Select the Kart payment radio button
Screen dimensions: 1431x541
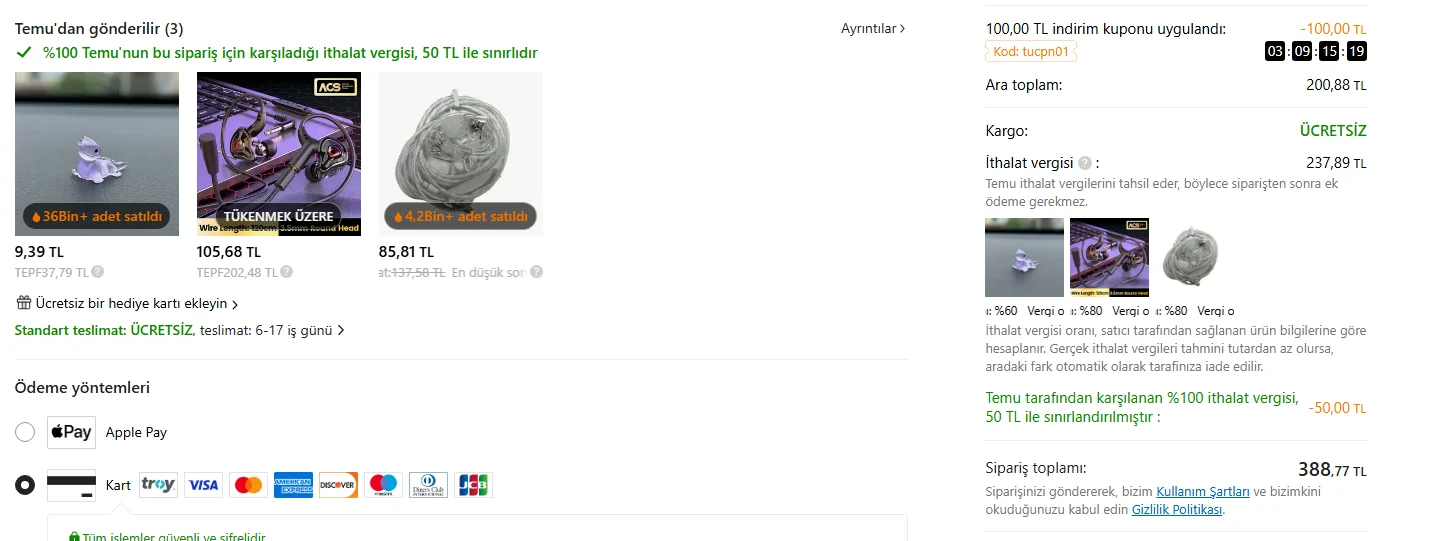(x=25, y=485)
